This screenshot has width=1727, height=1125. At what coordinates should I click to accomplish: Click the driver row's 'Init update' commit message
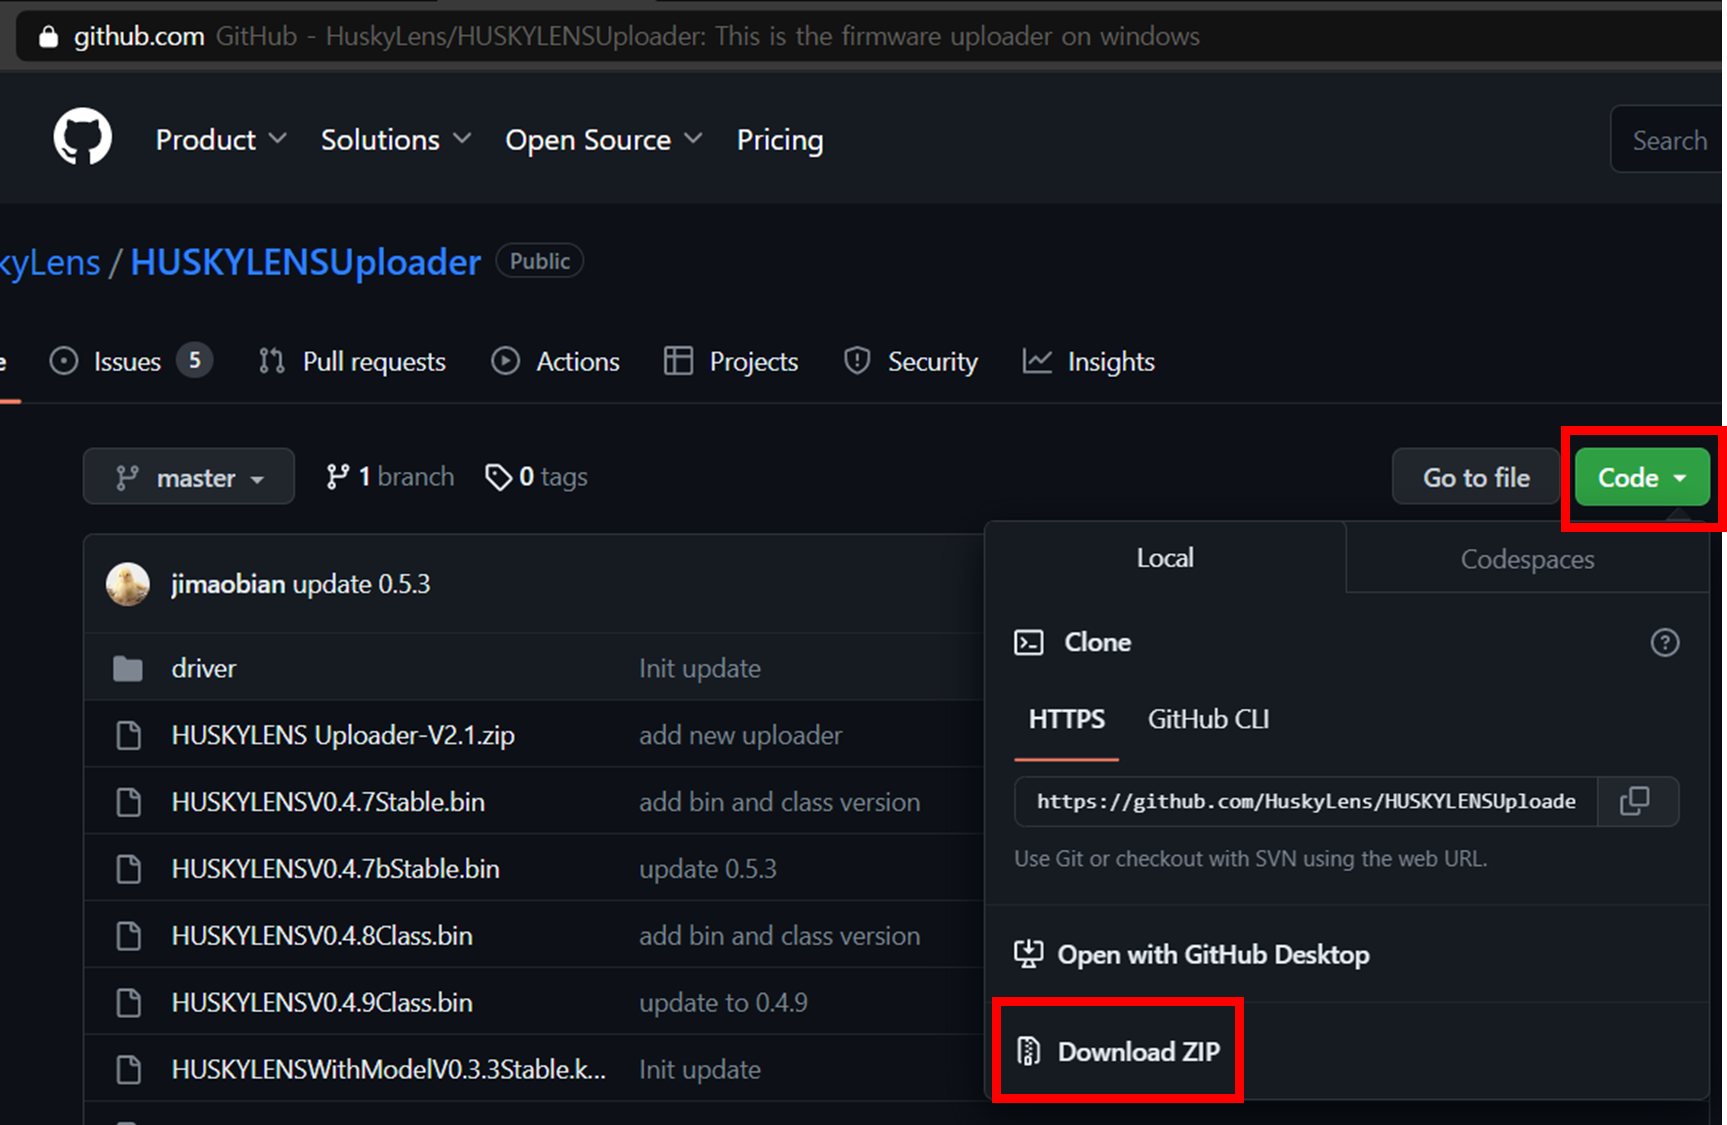(x=700, y=668)
